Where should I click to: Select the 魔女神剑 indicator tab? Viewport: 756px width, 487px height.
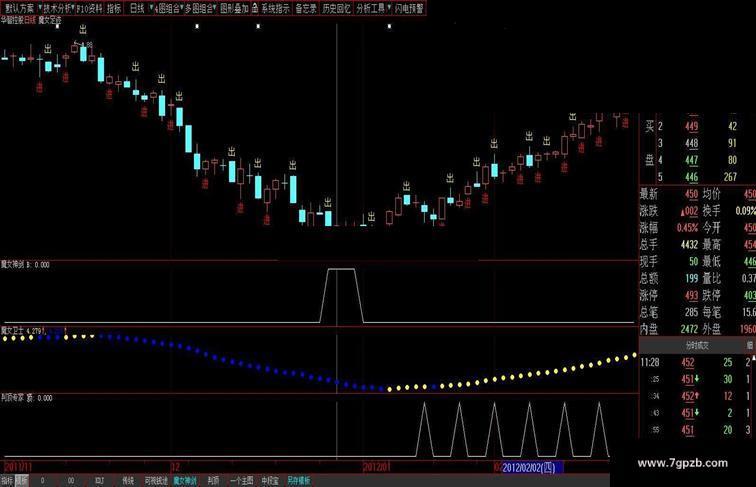point(185,481)
